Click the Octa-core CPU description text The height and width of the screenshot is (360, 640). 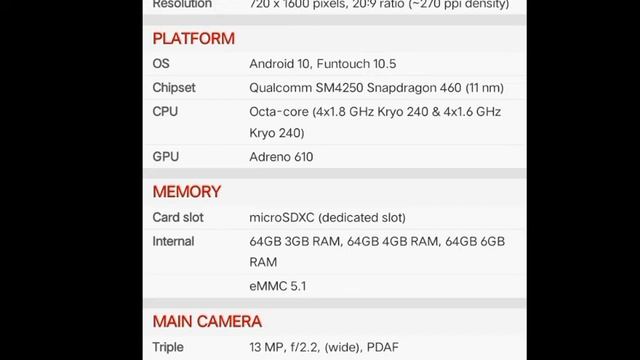(375, 122)
